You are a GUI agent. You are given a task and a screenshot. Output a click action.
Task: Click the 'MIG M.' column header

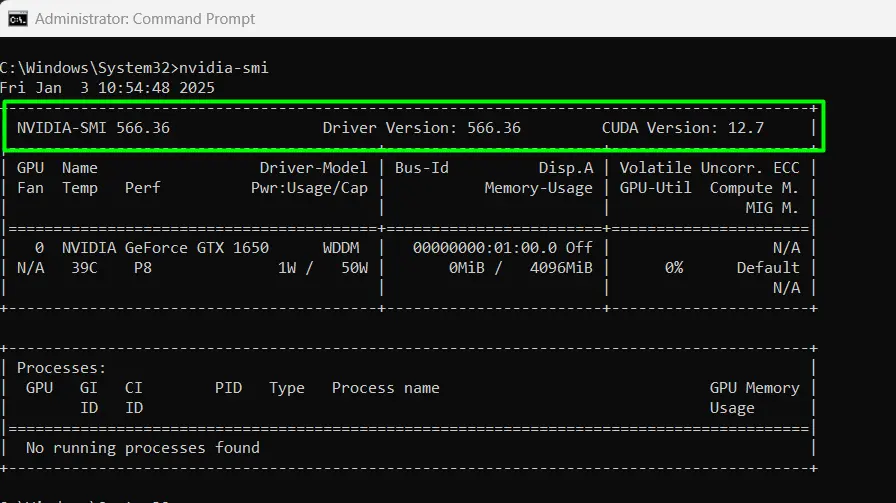(x=771, y=208)
